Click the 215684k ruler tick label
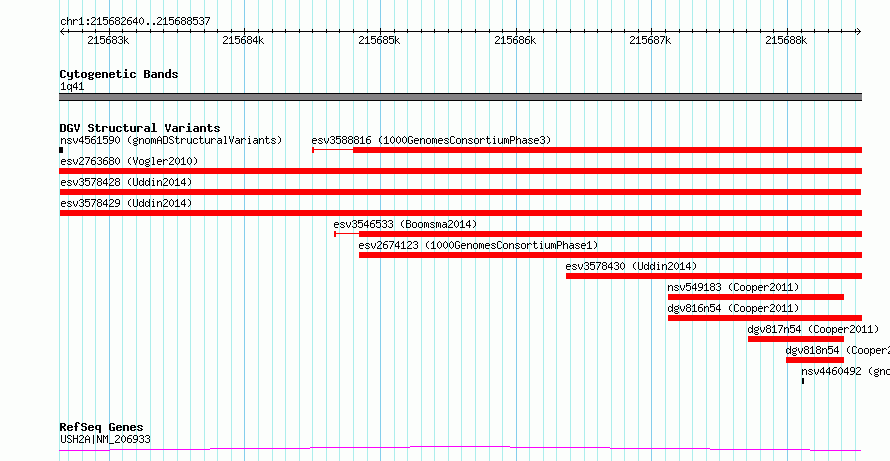 tap(244, 40)
